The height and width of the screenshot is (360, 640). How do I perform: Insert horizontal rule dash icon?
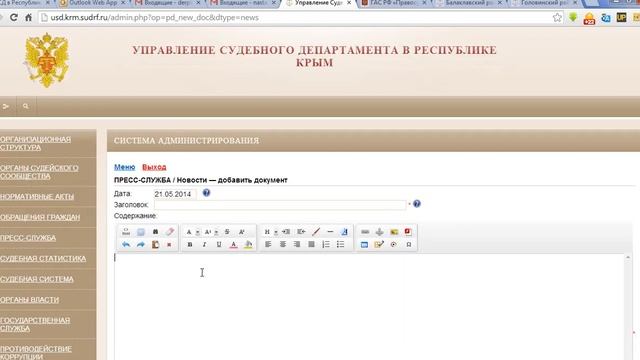[330, 232]
